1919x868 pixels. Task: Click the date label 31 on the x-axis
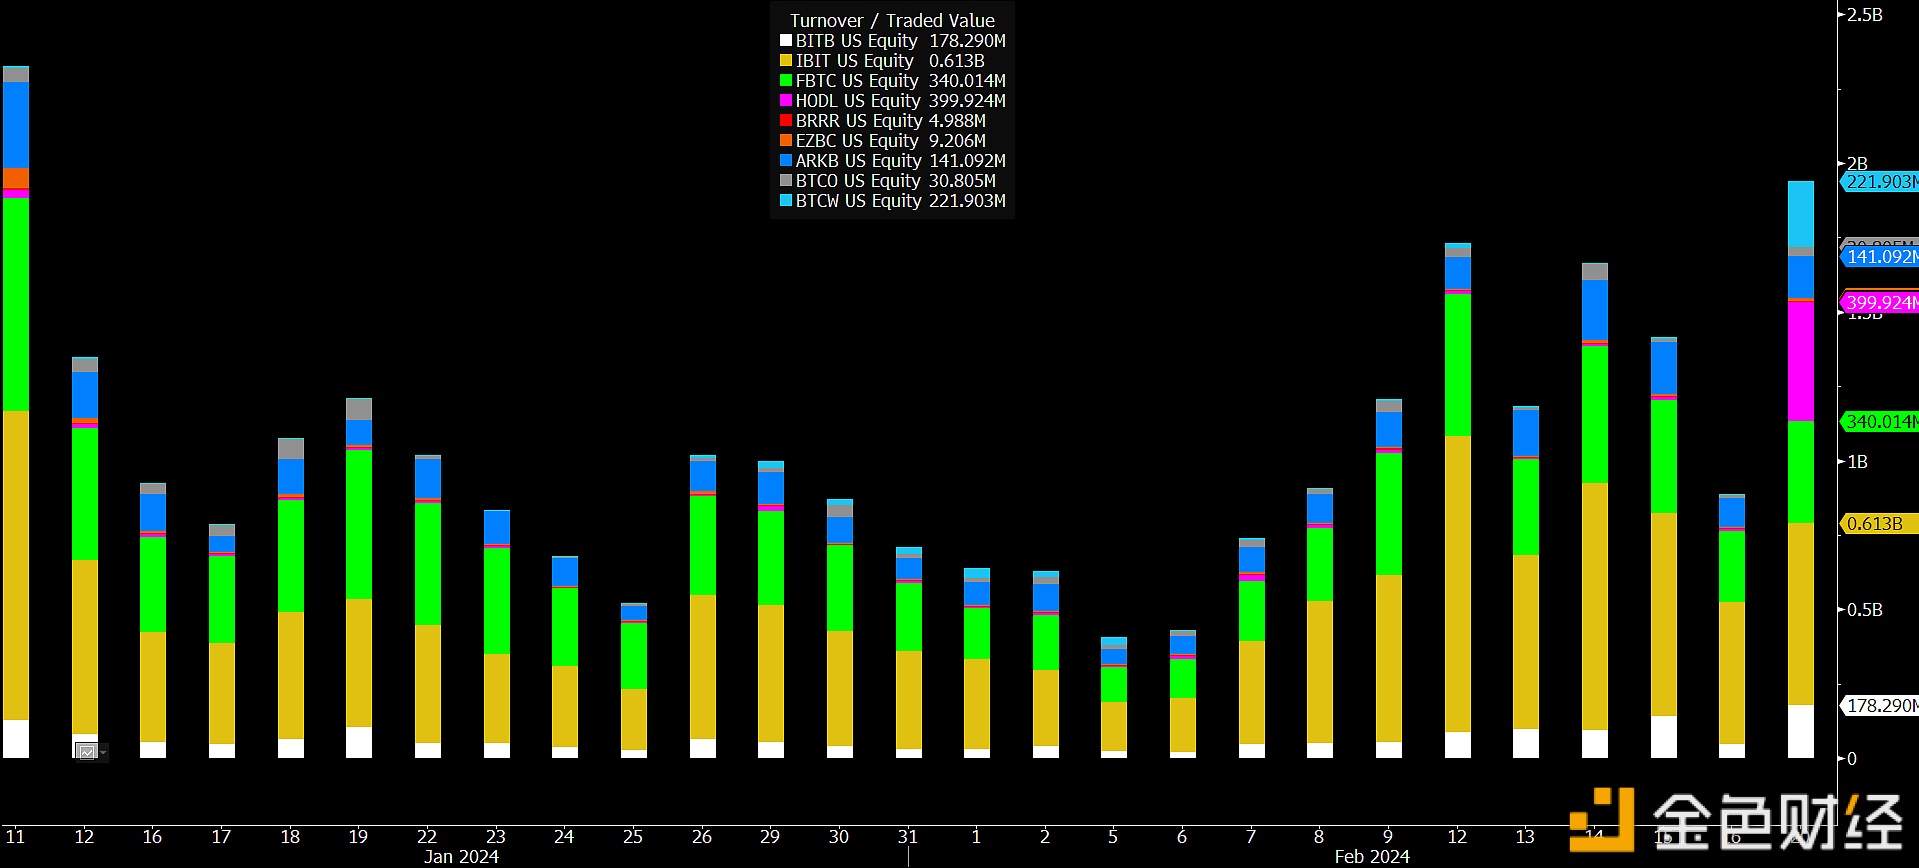click(x=908, y=837)
